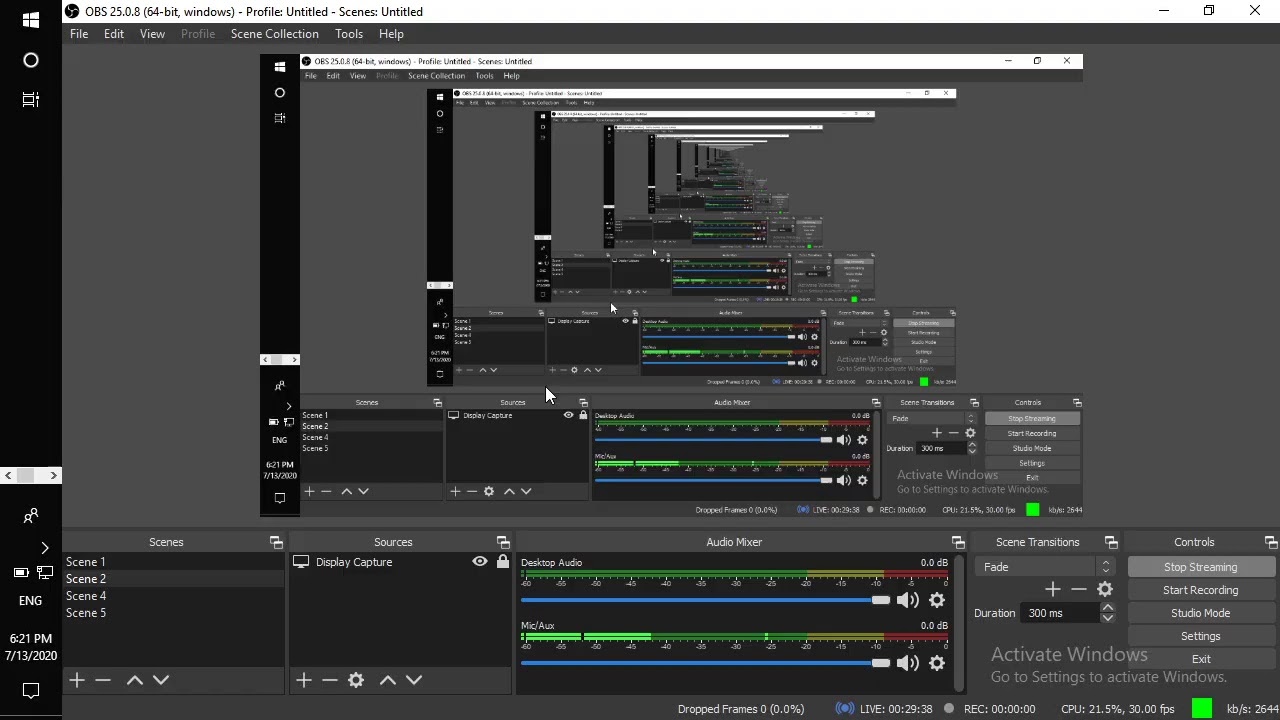Remove the selected scene with the minus icon
Viewport: 1280px width, 720px height.
pos(103,680)
